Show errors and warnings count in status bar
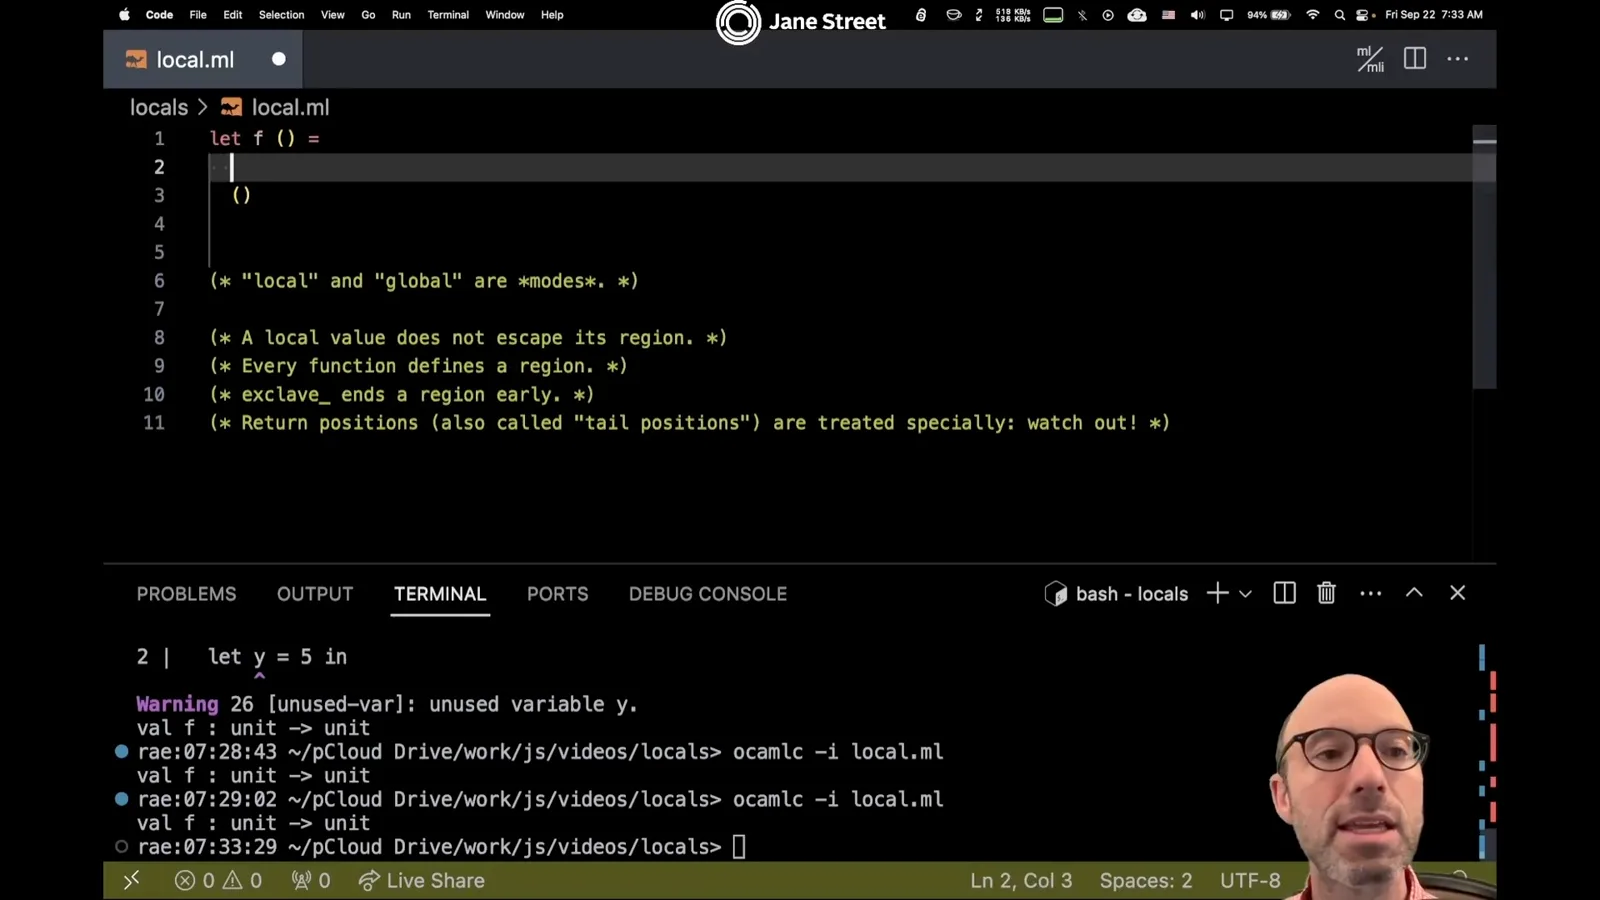Image resolution: width=1600 pixels, height=900 pixels. tap(218, 880)
